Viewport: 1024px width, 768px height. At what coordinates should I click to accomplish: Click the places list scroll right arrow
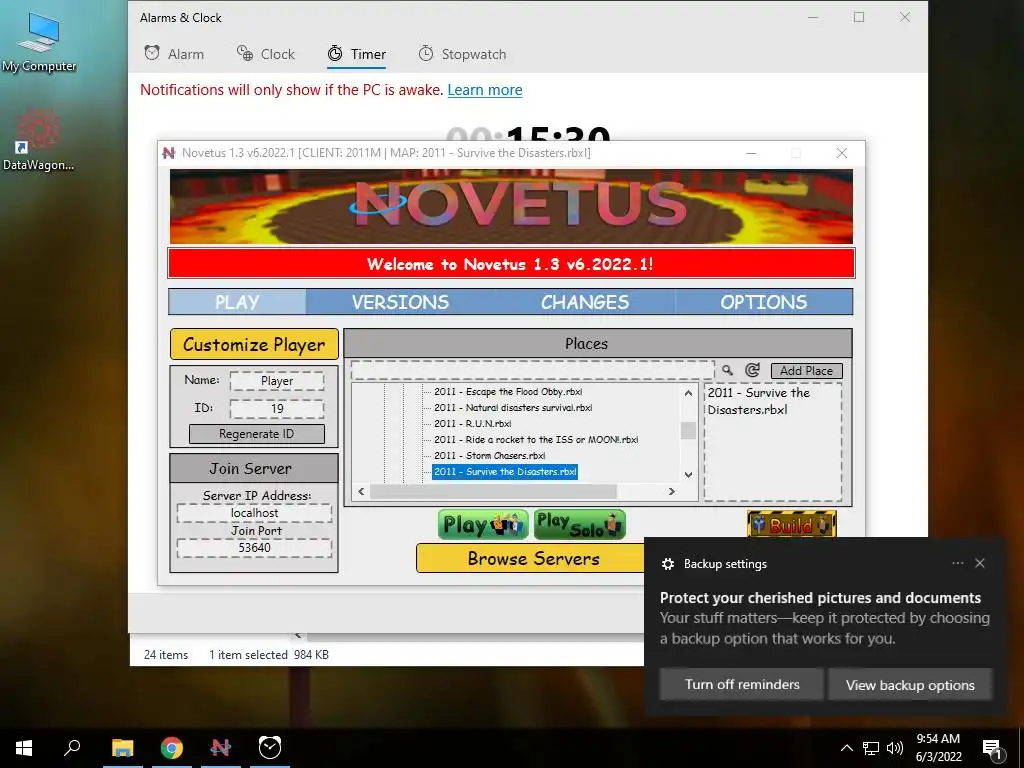click(x=671, y=491)
